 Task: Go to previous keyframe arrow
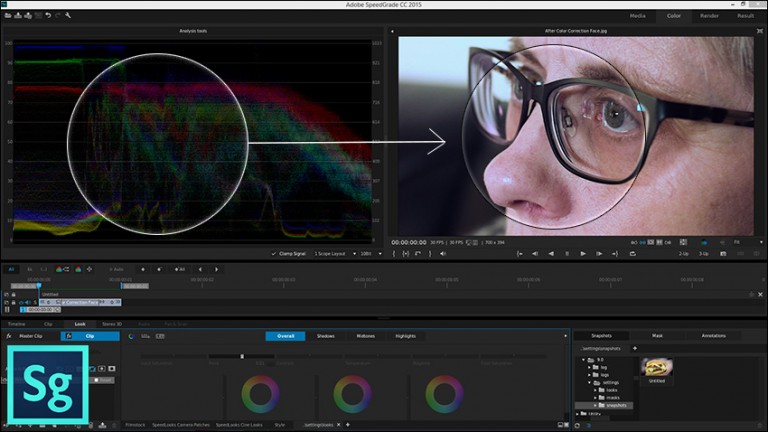(x=200, y=269)
